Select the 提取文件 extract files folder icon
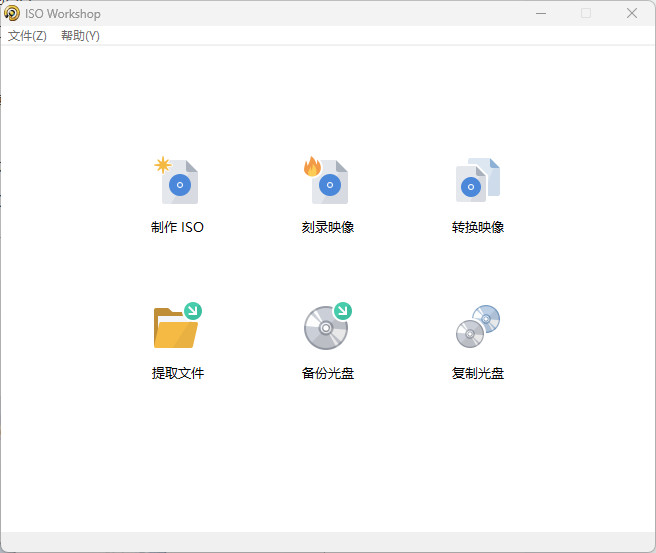This screenshot has width=656, height=553. tap(177, 325)
